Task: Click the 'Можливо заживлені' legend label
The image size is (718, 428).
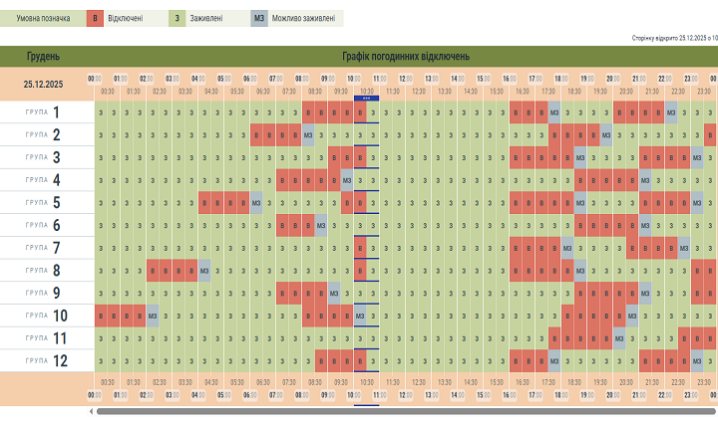Action: click(305, 18)
